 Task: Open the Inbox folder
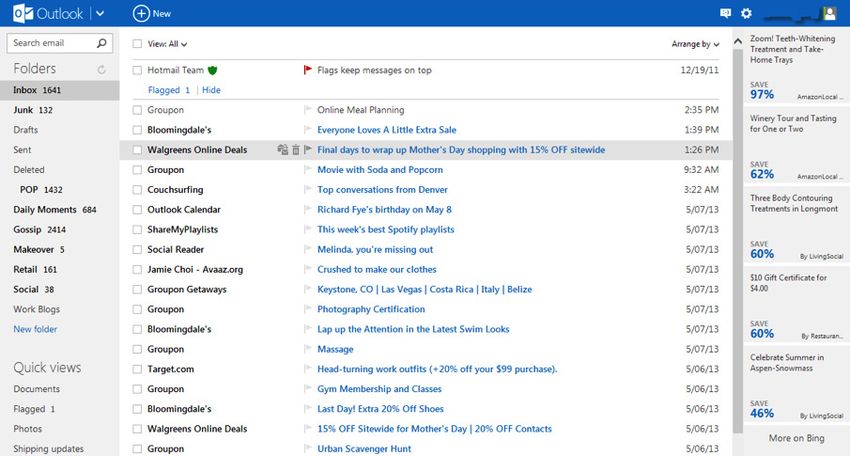[60, 90]
